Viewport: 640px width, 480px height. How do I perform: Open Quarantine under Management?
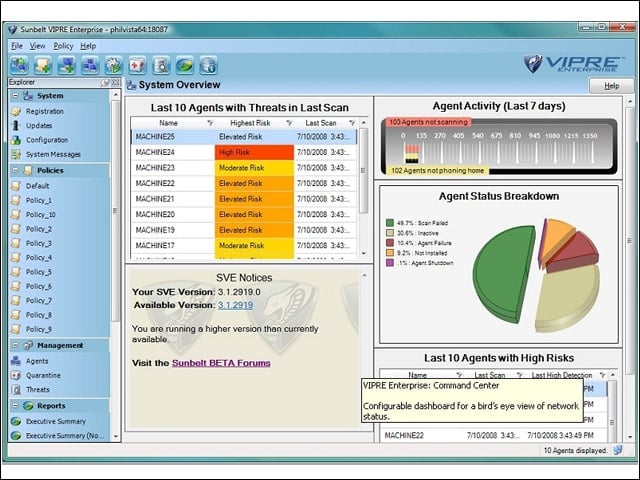(x=43, y=376)
